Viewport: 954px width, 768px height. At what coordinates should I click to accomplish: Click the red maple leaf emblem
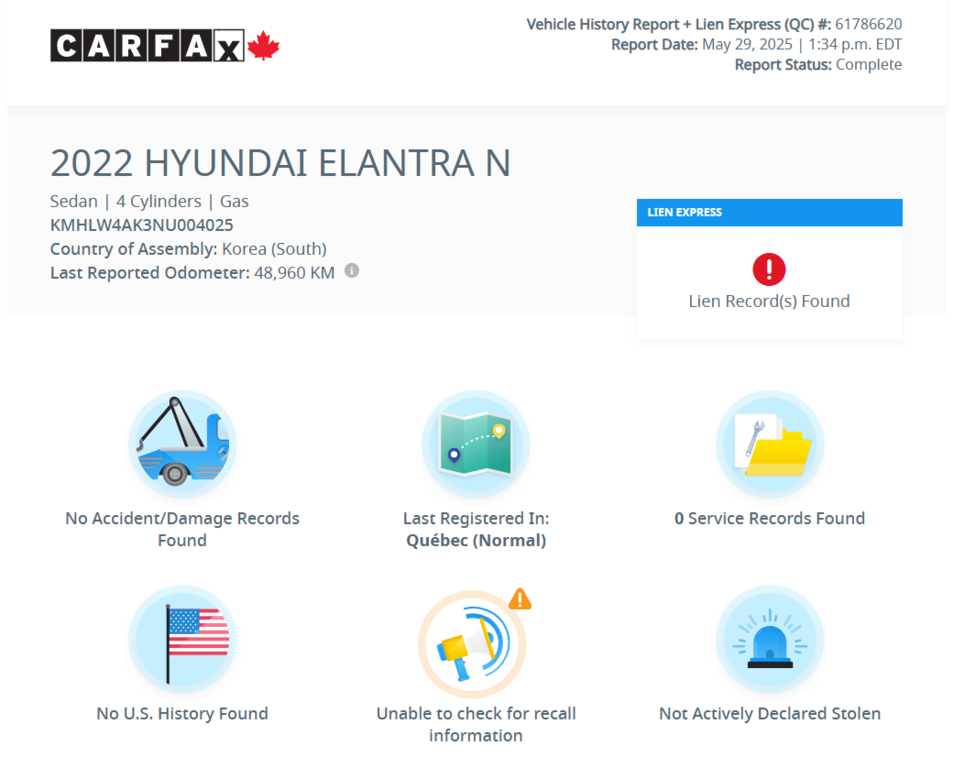(x=263, y=46)
